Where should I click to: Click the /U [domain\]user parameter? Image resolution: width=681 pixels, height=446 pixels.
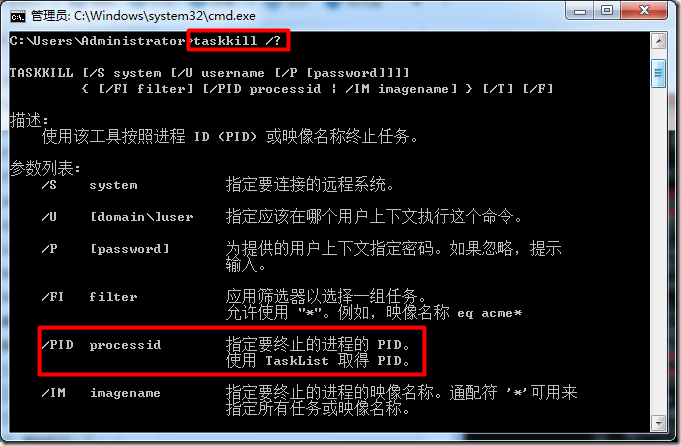117,217
